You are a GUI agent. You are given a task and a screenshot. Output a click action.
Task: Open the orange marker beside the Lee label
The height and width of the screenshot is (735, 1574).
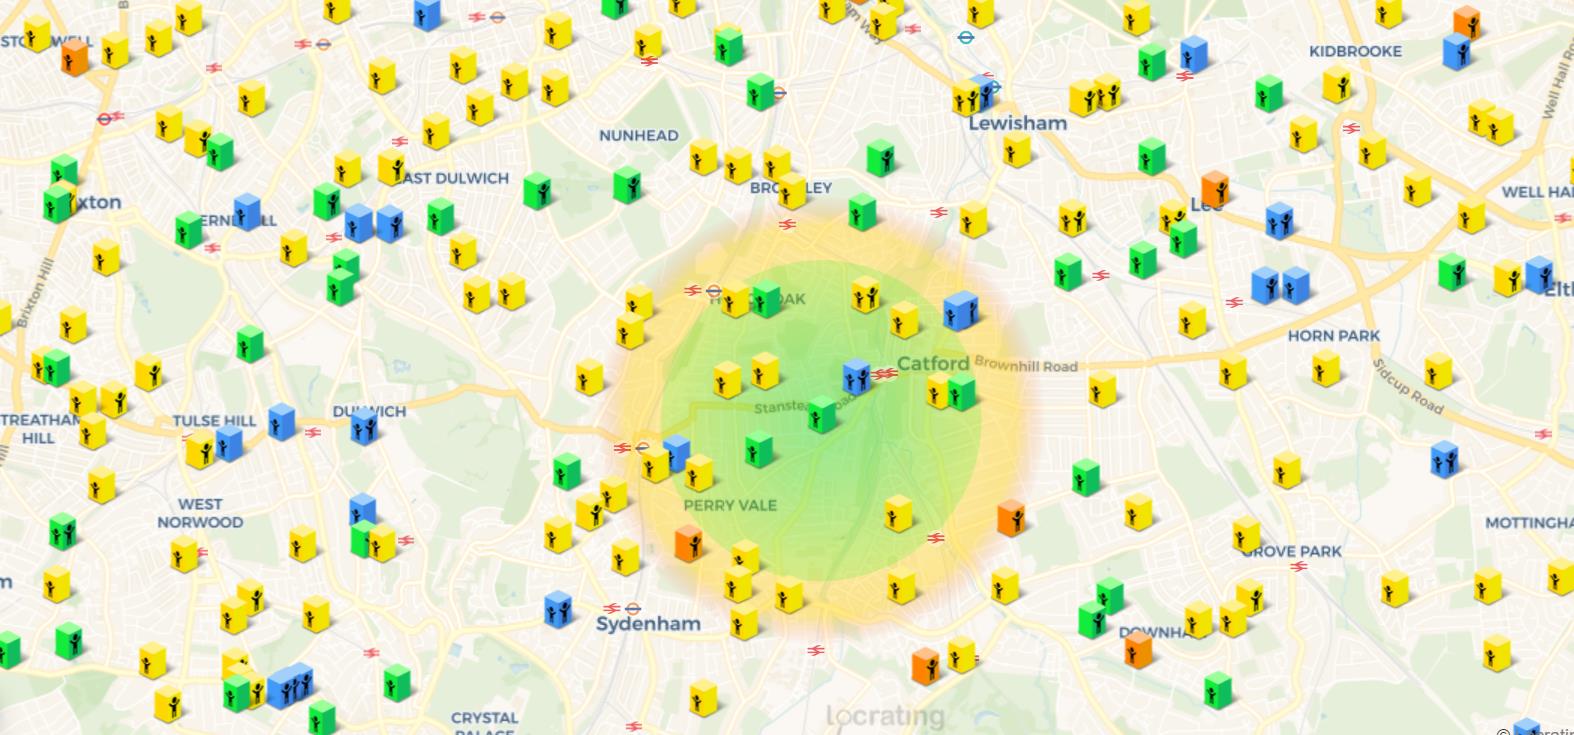tap(1214, 187)
